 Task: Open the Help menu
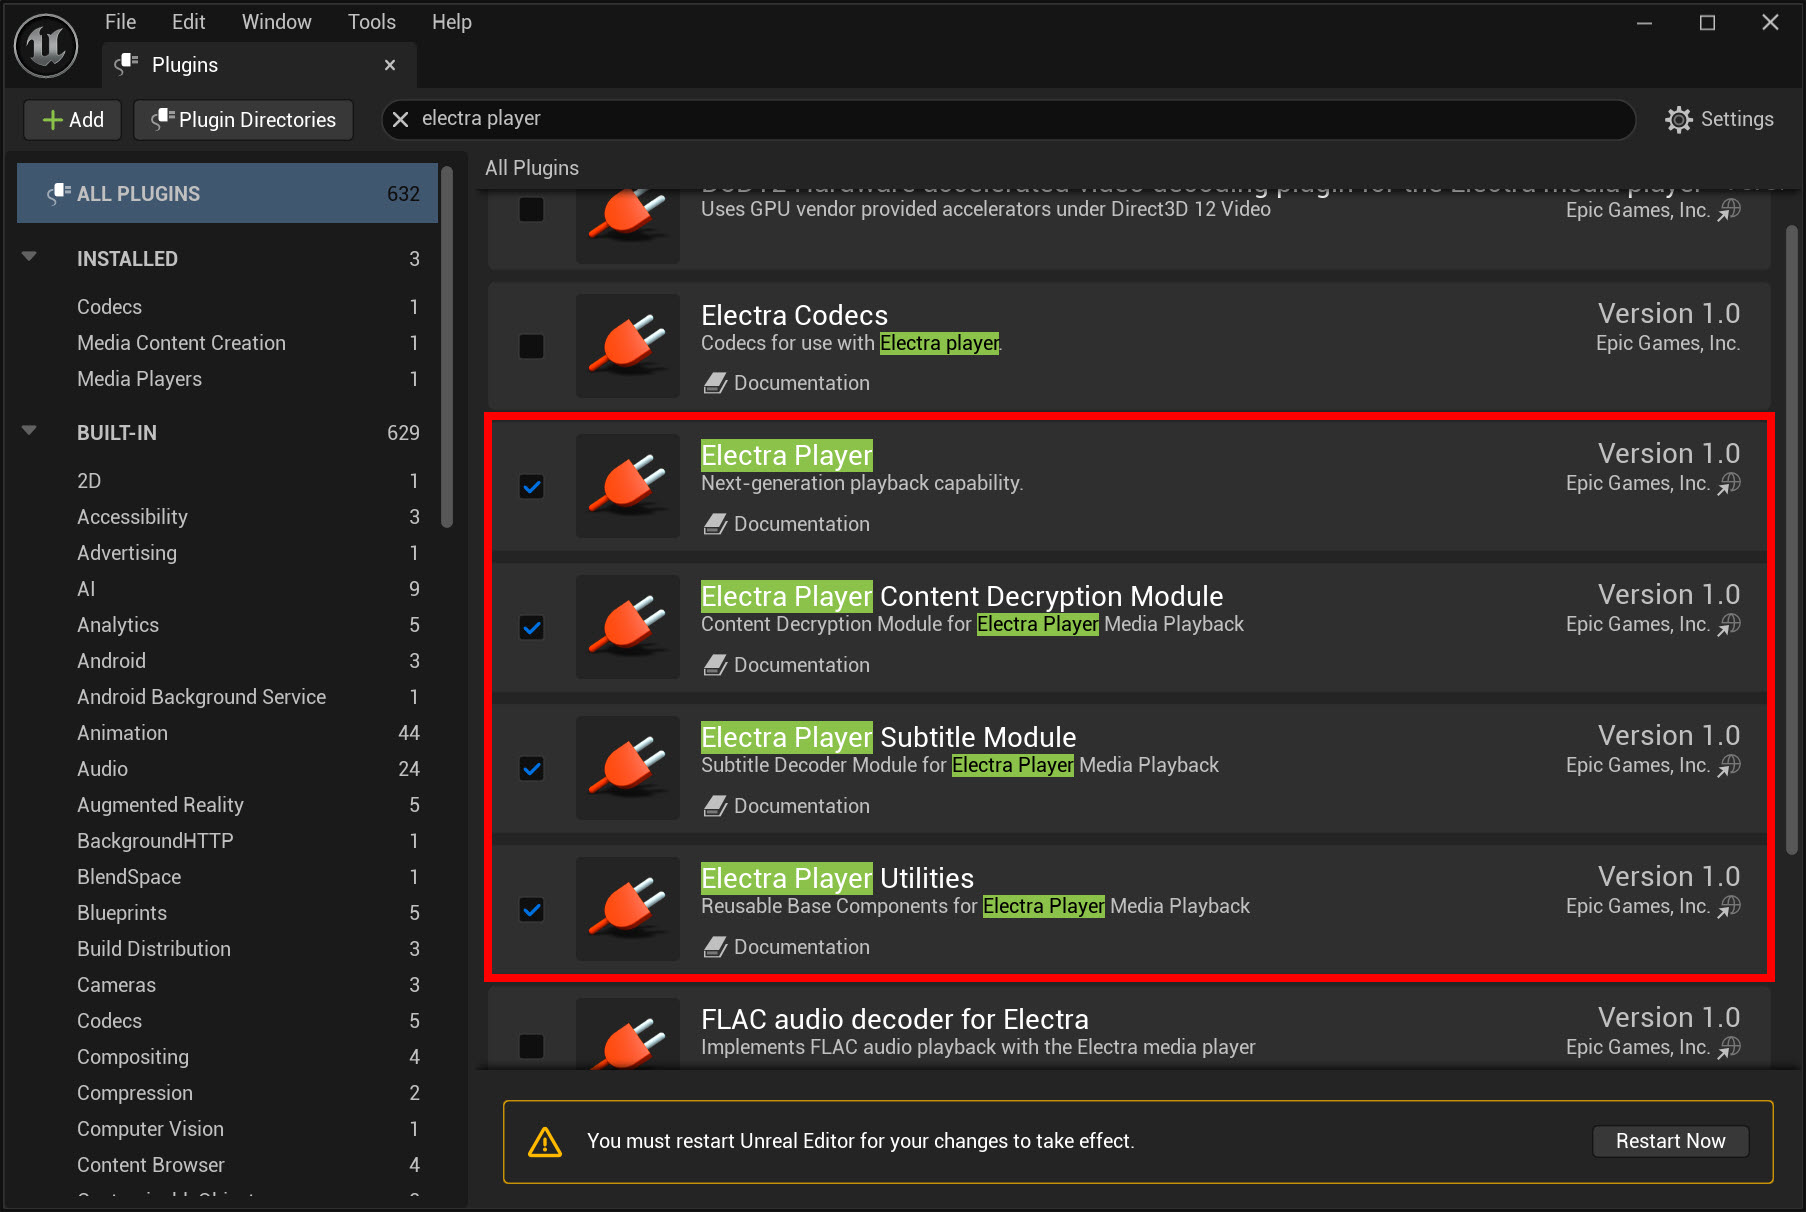(452, 22)
